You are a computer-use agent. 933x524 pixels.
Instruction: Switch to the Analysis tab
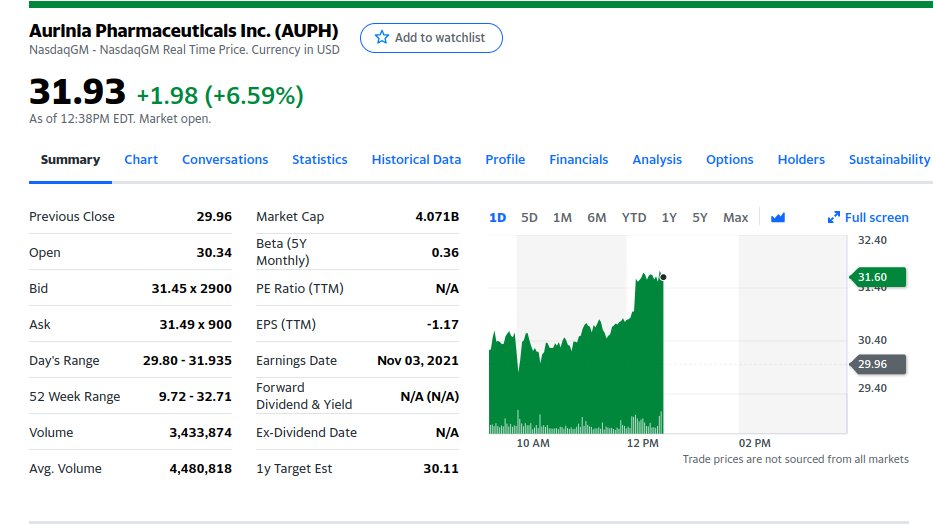657,159
